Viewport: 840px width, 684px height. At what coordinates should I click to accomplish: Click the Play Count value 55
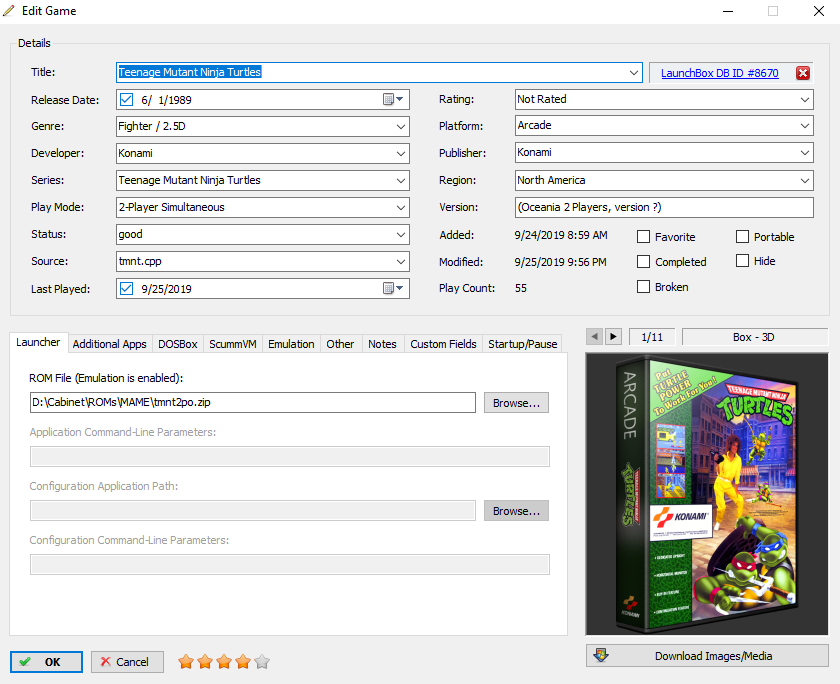pyautogui.click(x=521, y=288)
